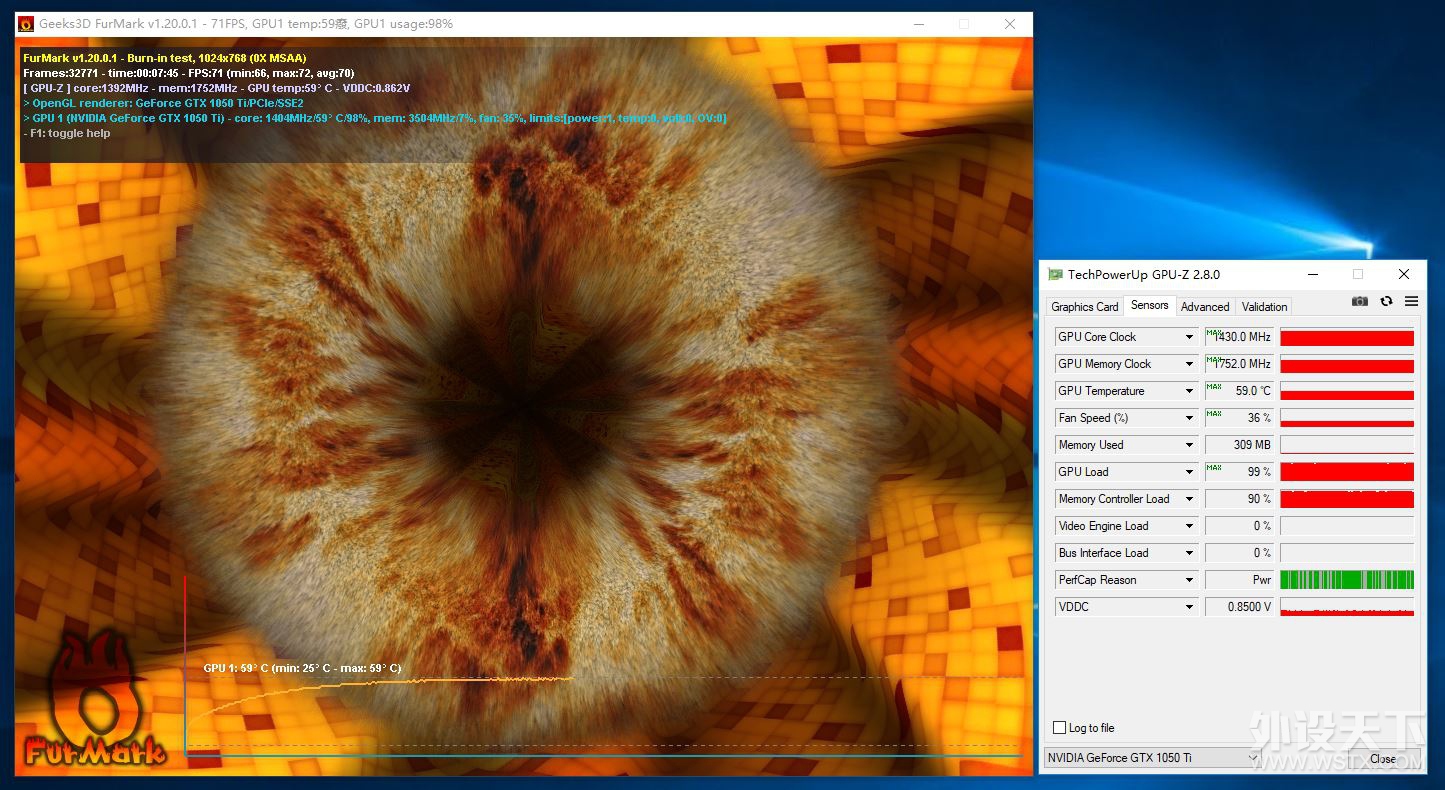
Task: Click the FurMark title bar app icon
Action: [x=26, y=23]
